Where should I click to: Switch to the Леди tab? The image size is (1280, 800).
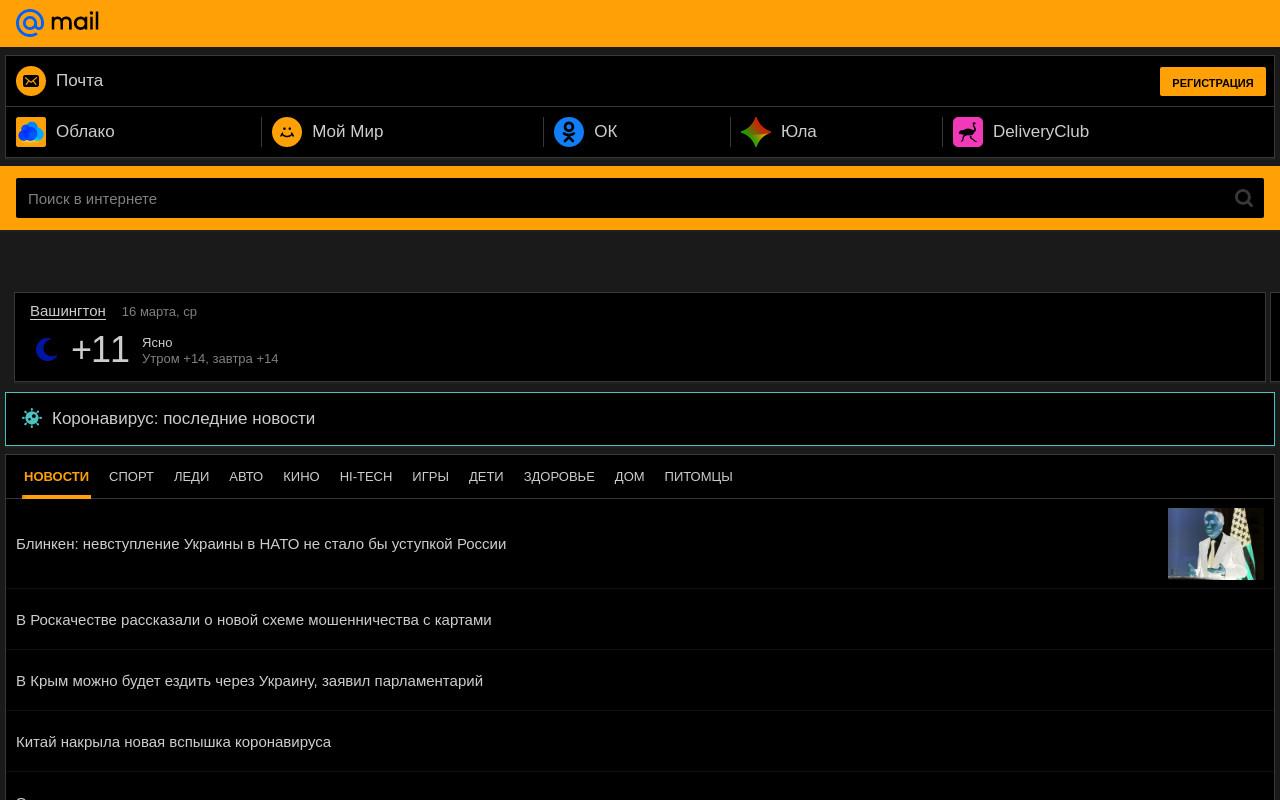tap(191, 477)
